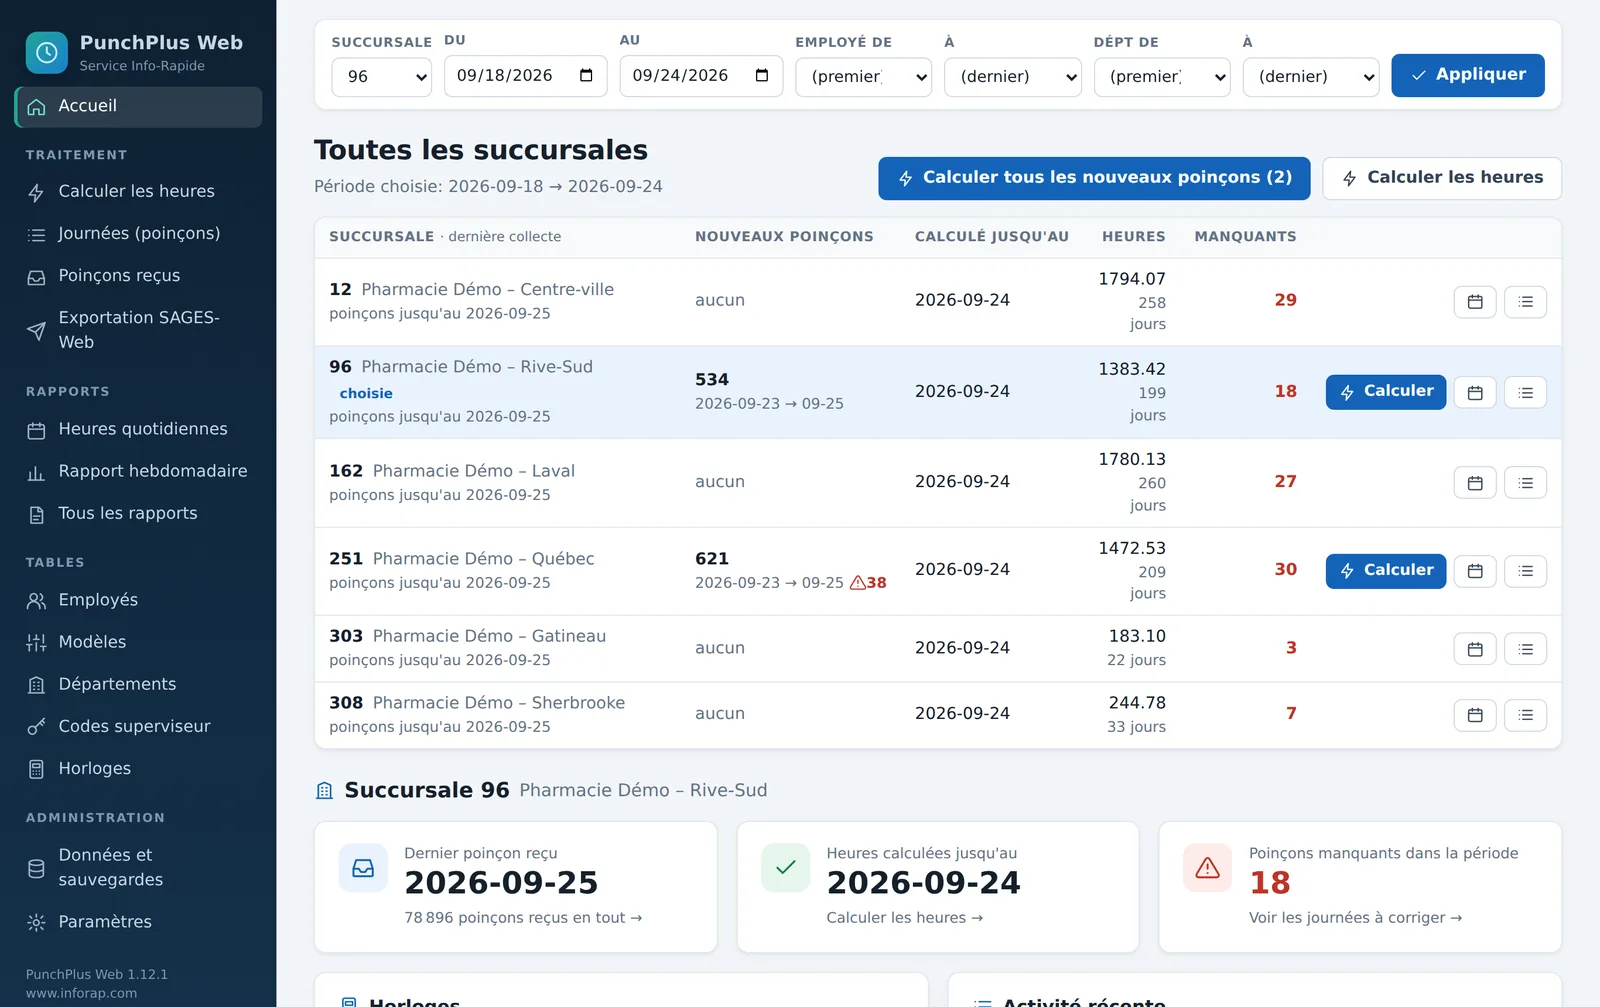Open list icon in Rive-Sud row

1526,393
